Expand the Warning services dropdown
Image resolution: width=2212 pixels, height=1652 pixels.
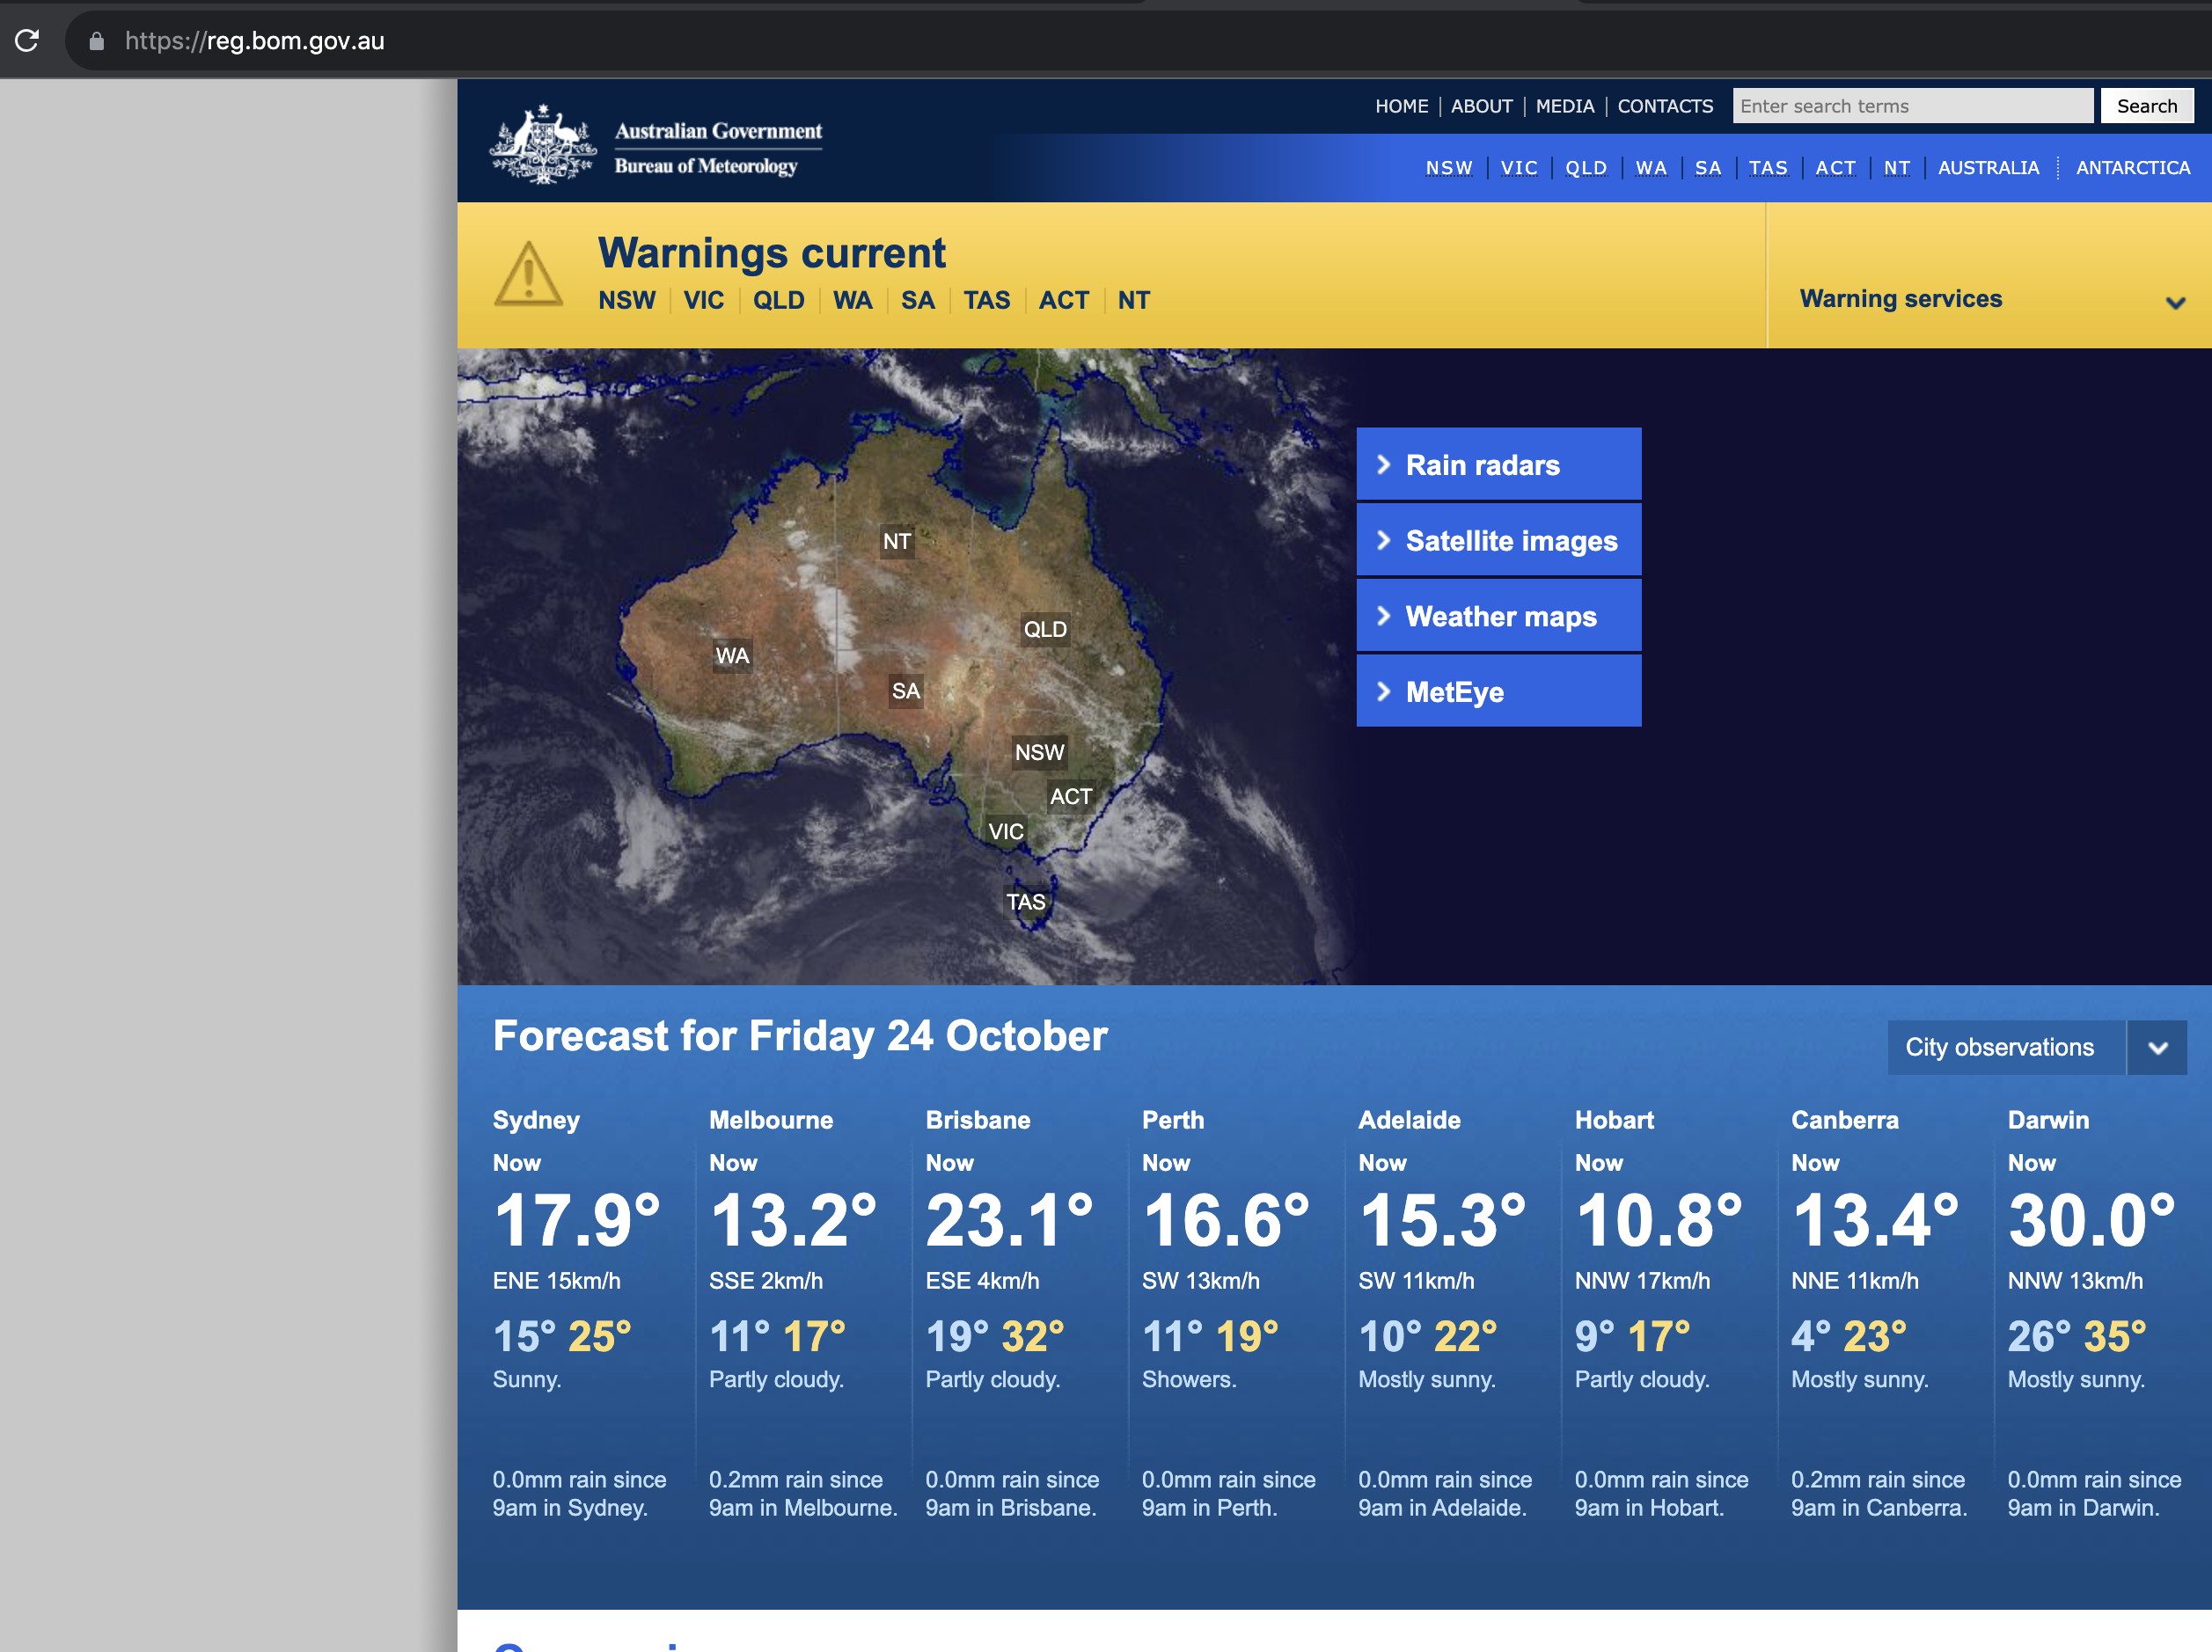click(x=2174, y=302)
